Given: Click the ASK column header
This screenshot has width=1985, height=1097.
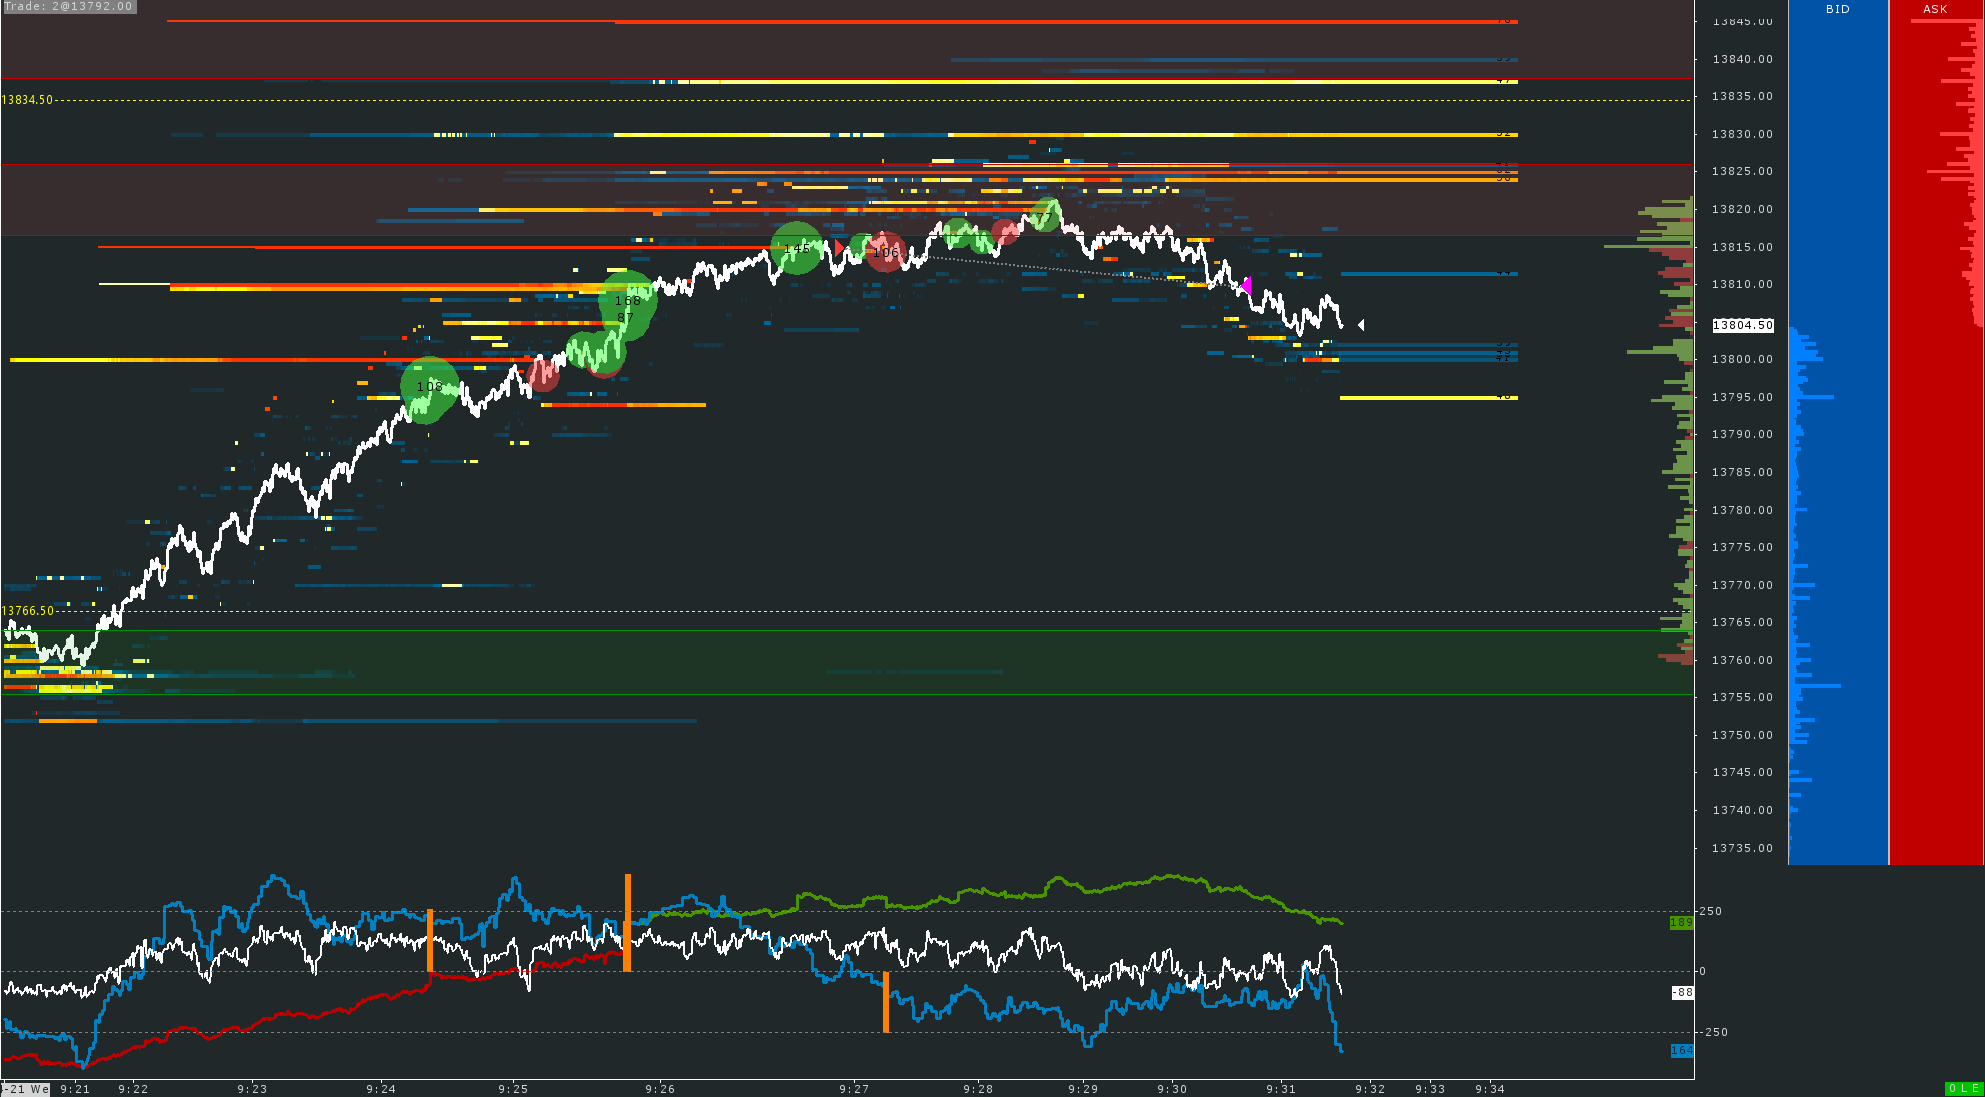Looking at the screenshot, I should 1935,9.
